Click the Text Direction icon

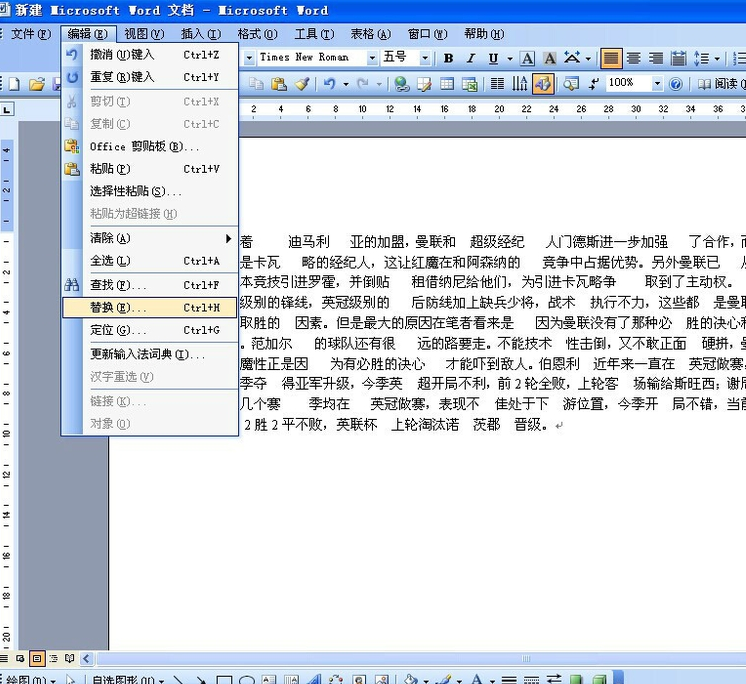tap(520, 84)
